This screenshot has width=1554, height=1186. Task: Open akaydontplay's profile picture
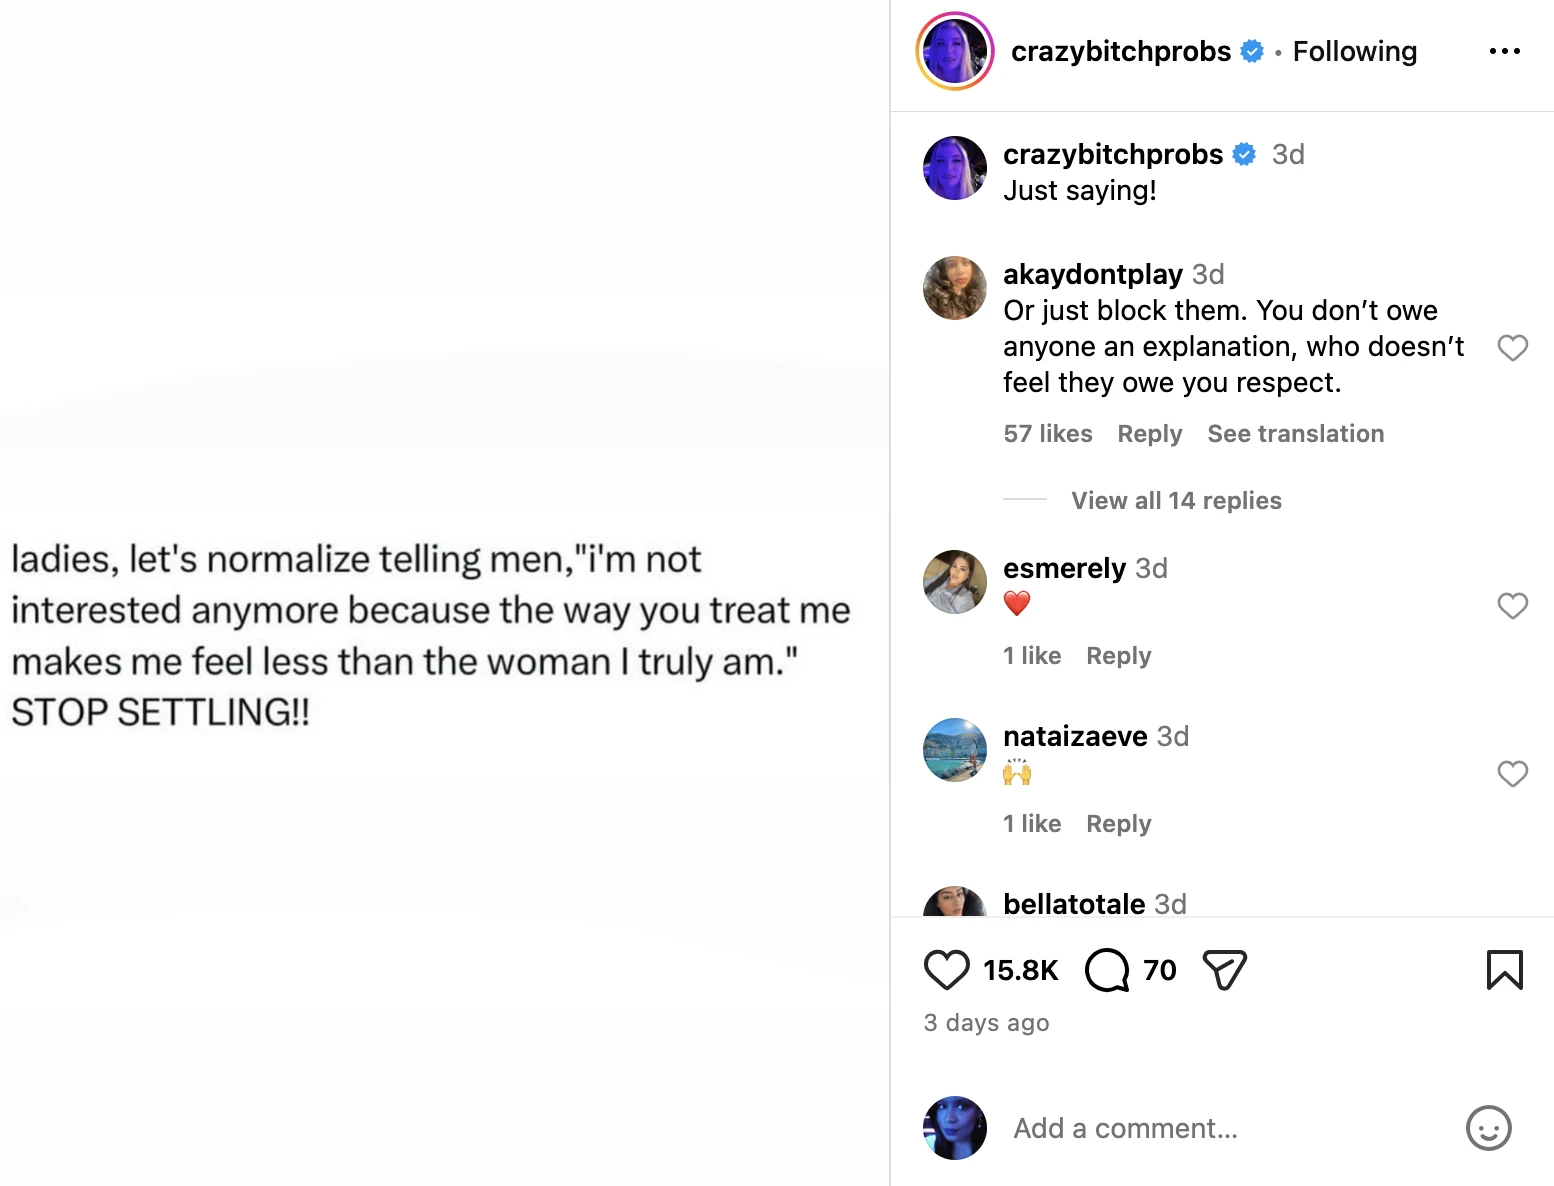pyautogui.click(x=954, y=288)
